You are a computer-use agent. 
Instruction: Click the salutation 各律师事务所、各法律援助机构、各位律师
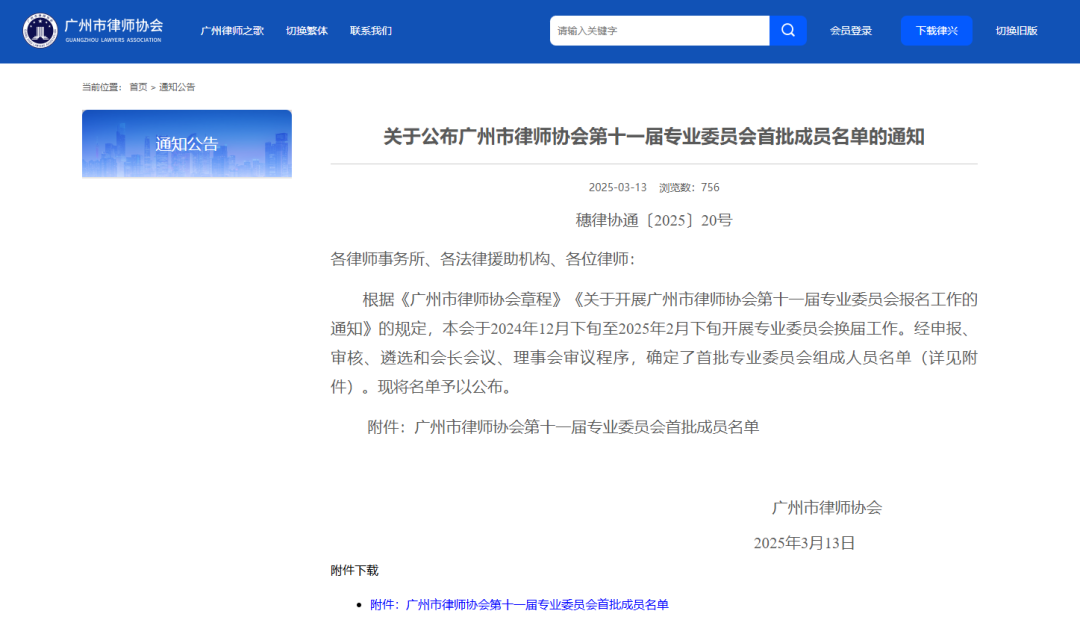[x=482, y=259]
